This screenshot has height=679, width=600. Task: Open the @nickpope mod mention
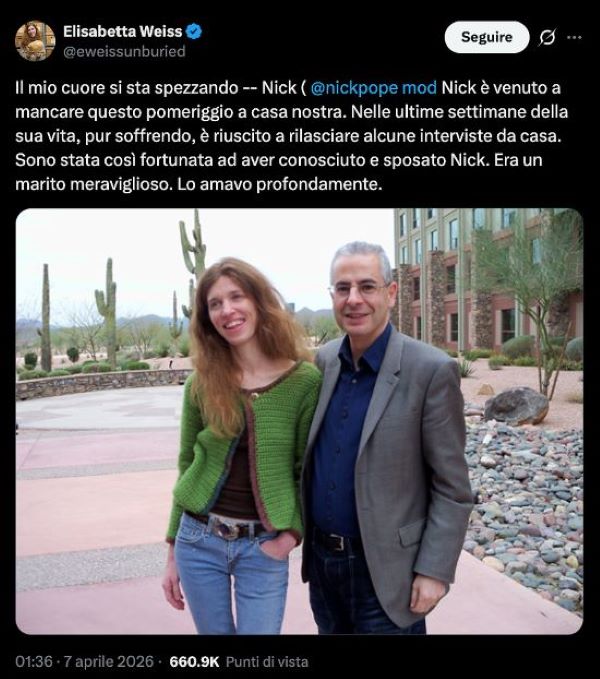click(374, 88)
